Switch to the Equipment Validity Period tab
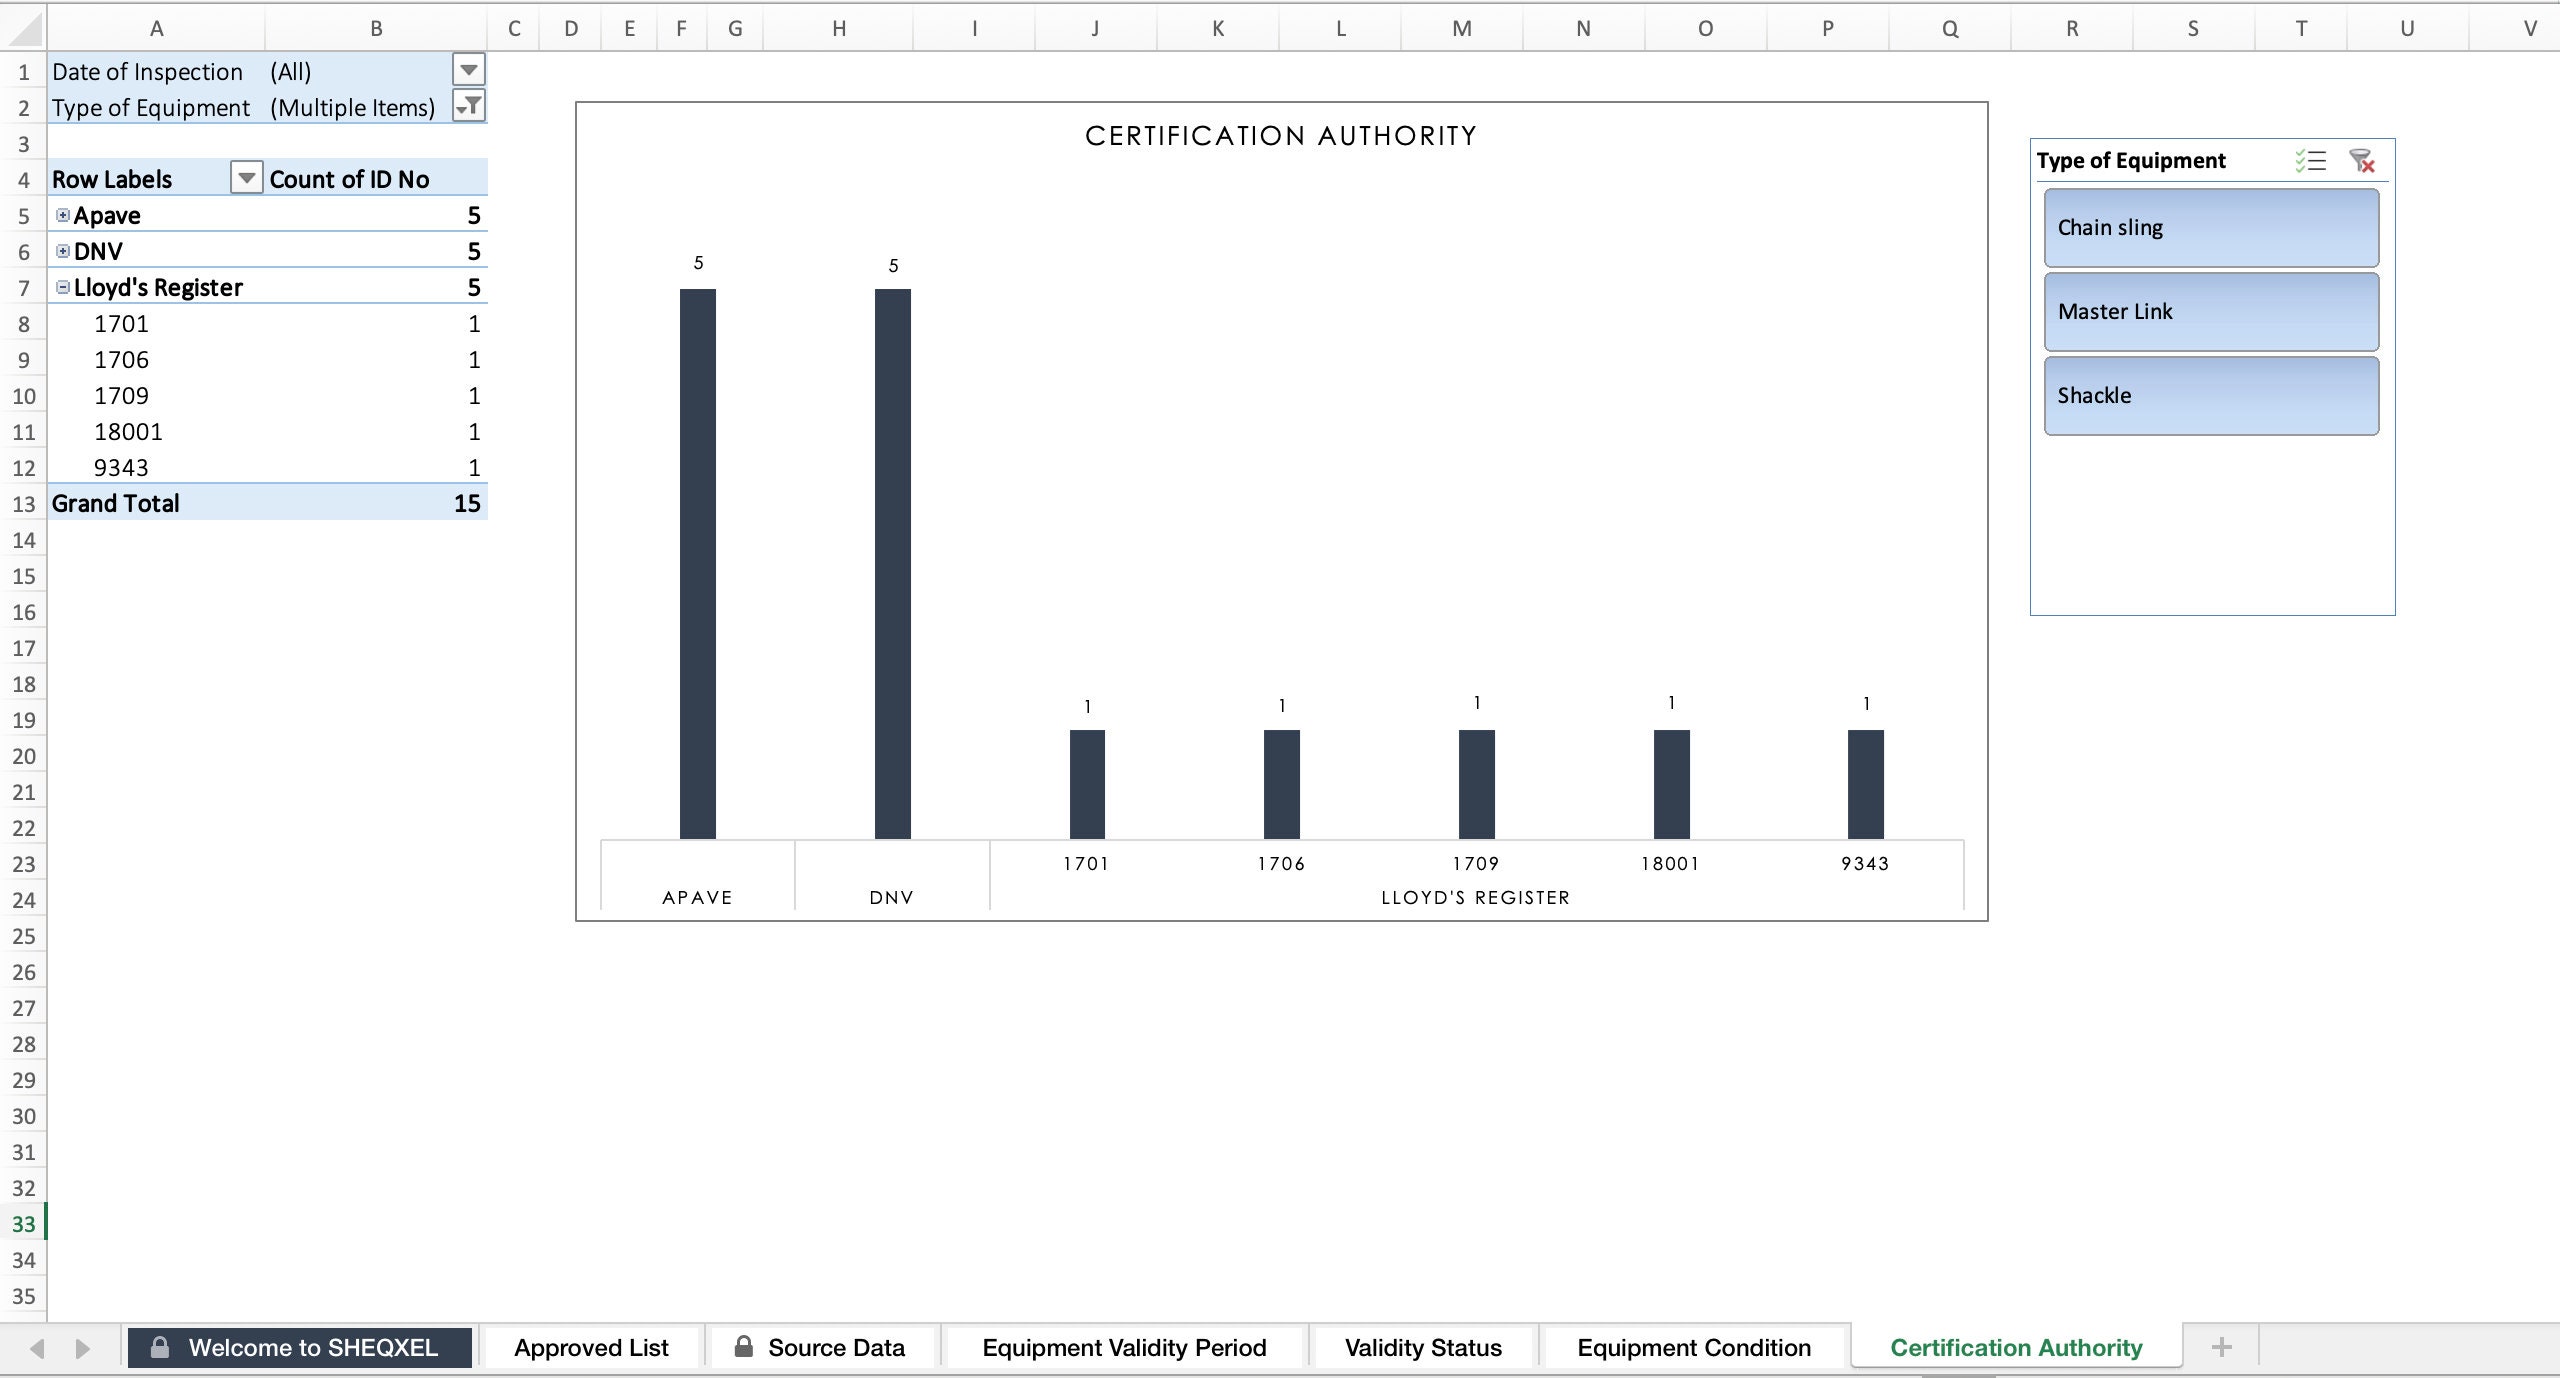2560x1378 pixels. (1122, 1347)
